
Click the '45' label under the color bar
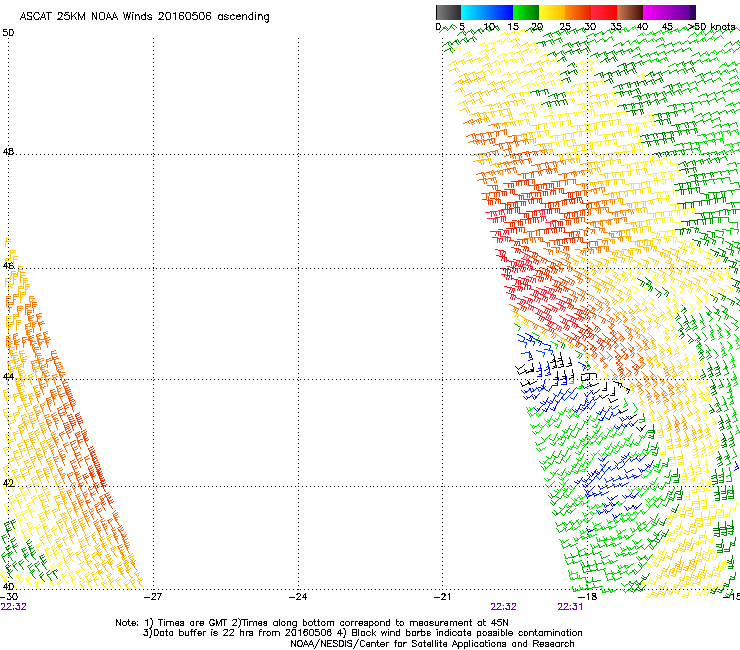pos(667,27)
